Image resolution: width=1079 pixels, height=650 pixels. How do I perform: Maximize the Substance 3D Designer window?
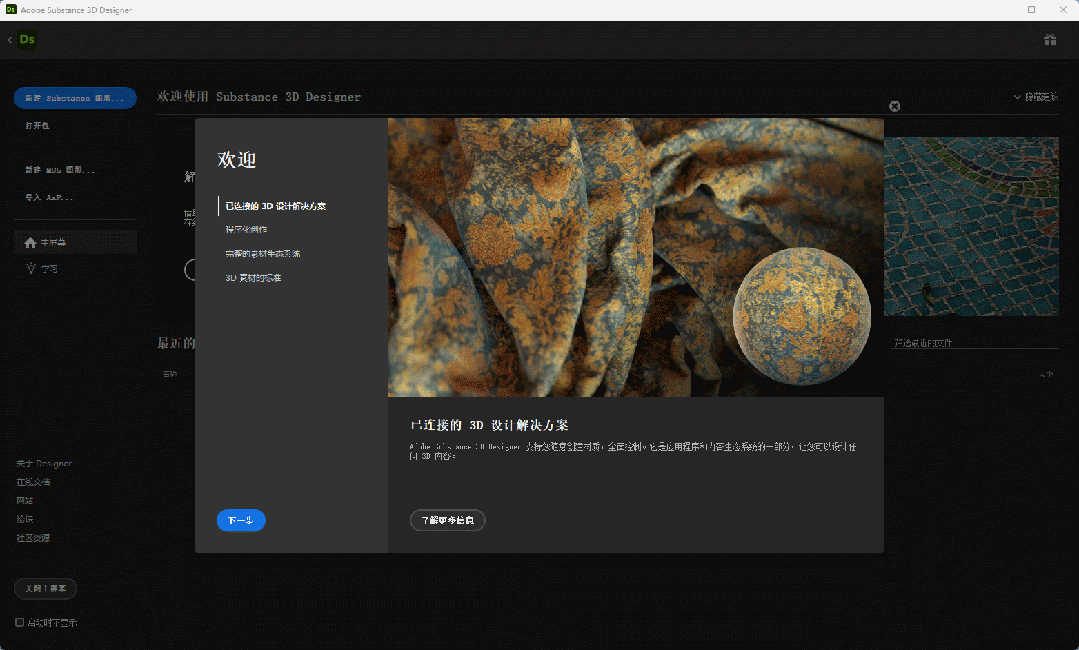click(1032, 10)
